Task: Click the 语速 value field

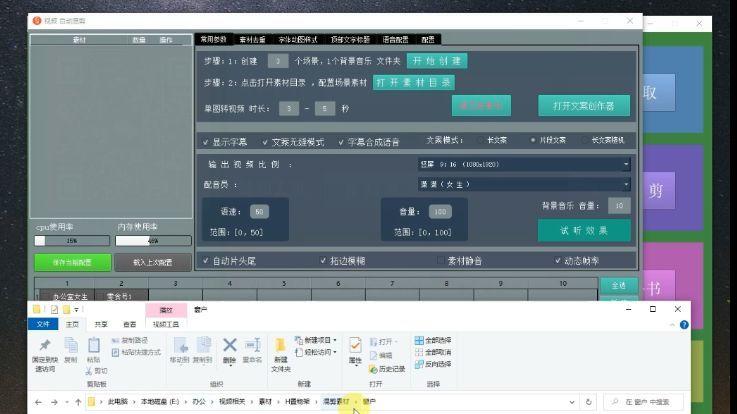Action: (x=259, y=211)
